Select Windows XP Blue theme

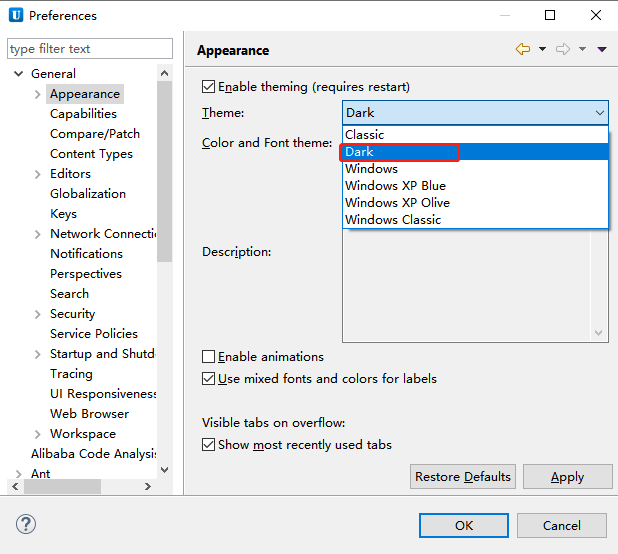point(475,186)
